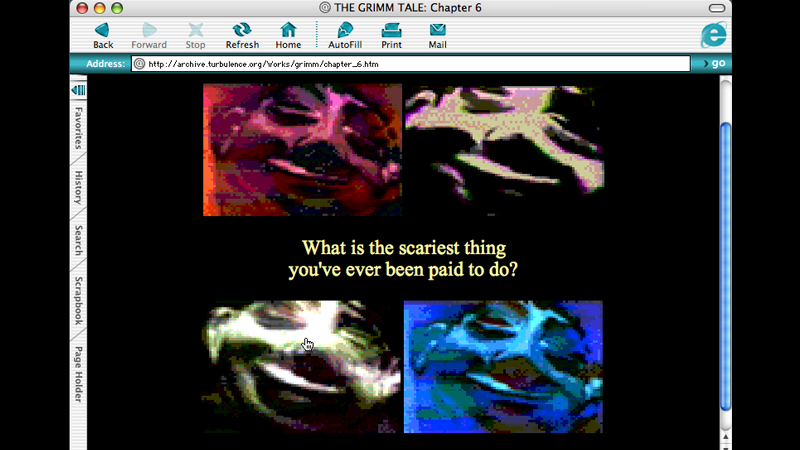Collapse the Explorer bar with arrow toggle
Image resolution: width=800 pixels, height=450 pixels.
pyautogui.click(x=78, y=90)
